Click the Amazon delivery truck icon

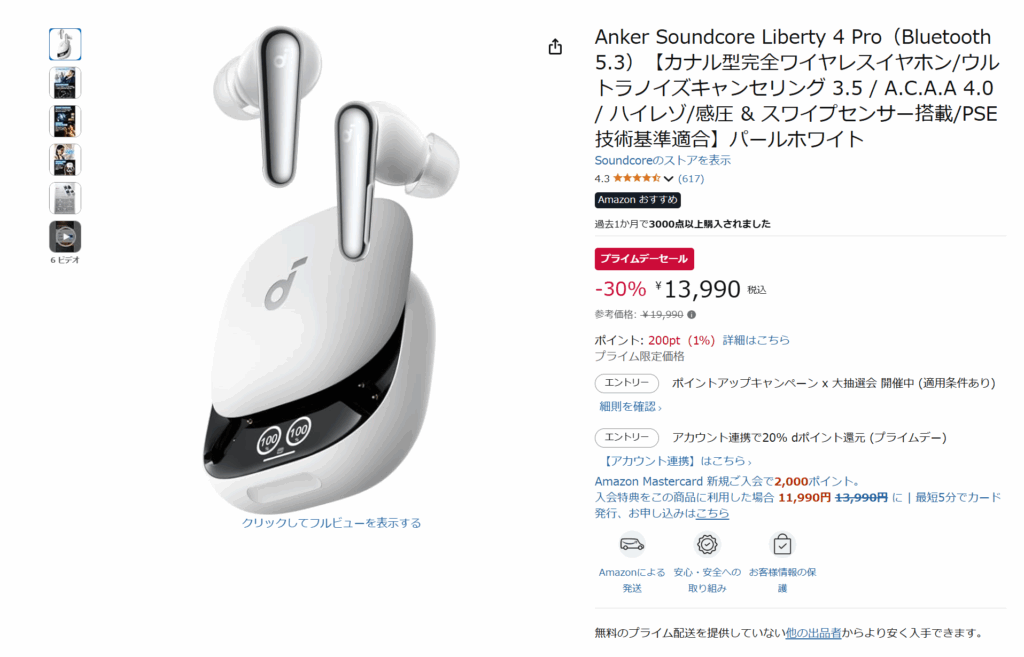pos(632,544)
